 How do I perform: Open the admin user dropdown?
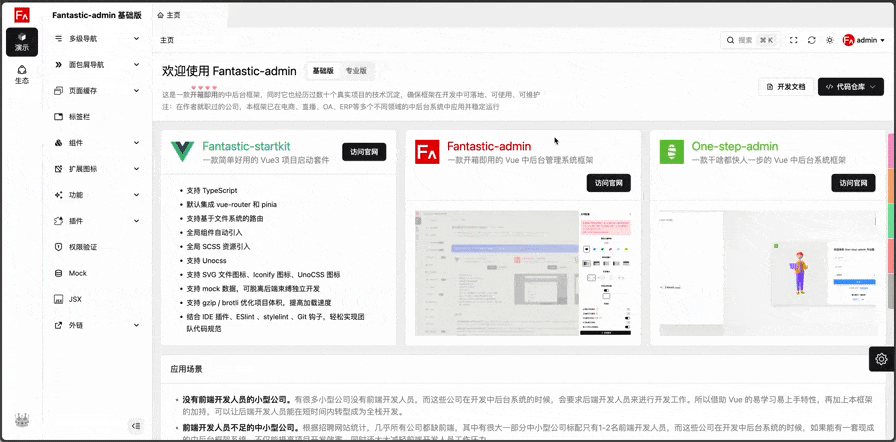click(864, 40)
